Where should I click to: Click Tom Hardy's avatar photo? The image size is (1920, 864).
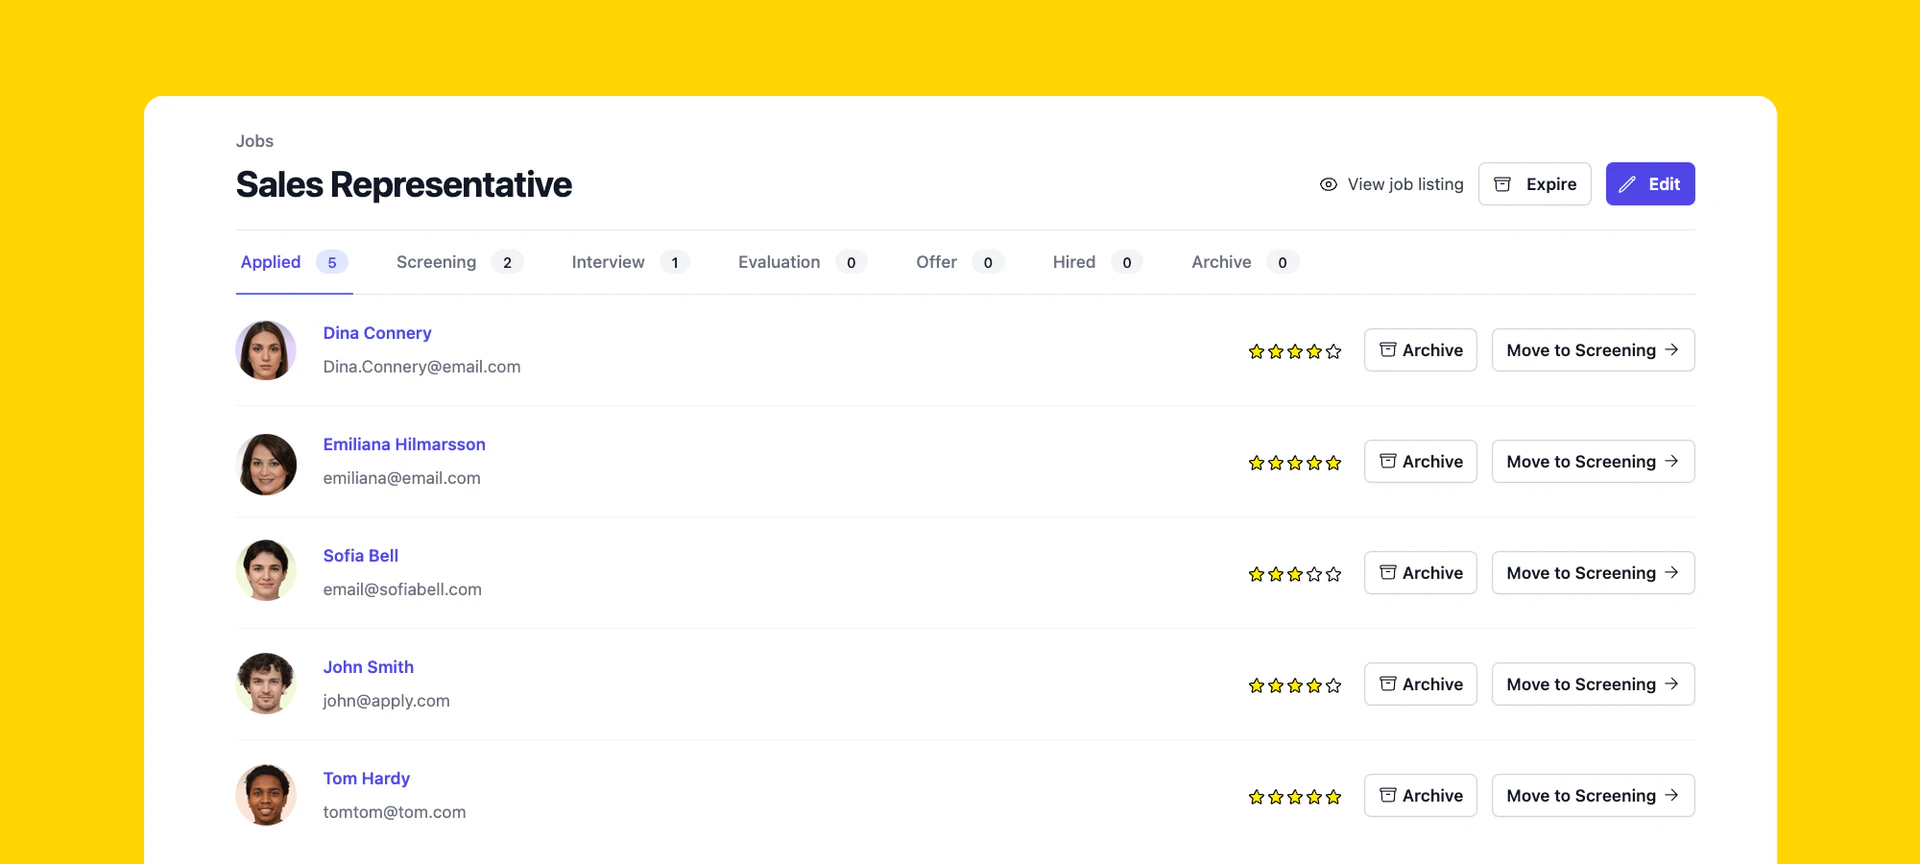(266, 795)
